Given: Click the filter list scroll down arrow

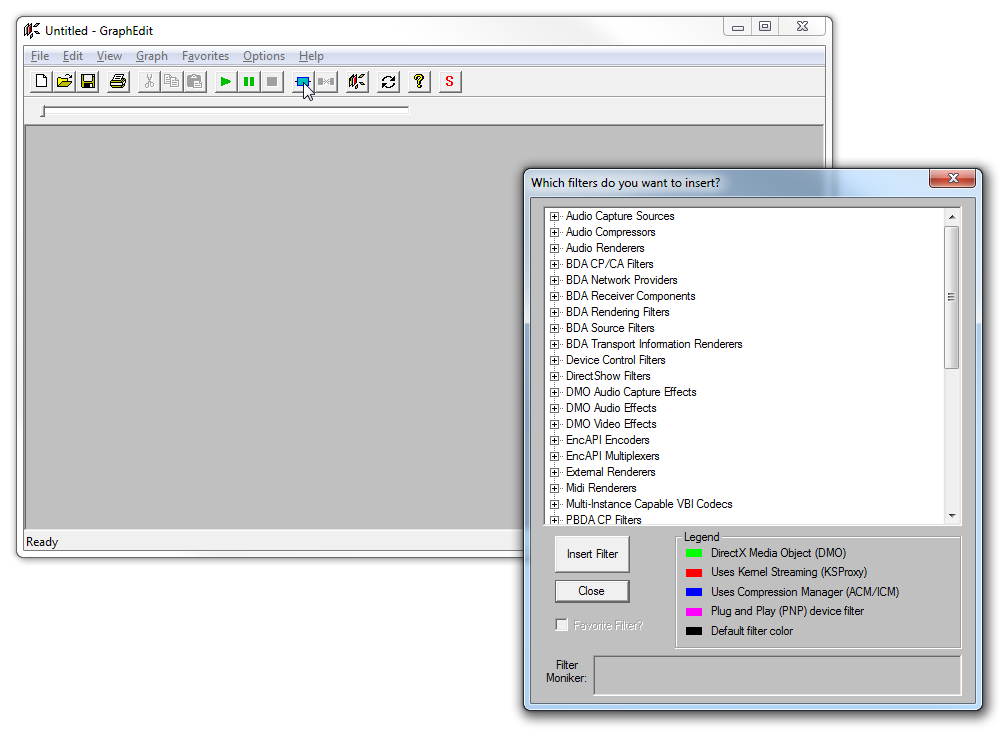Looking at the screenshot, I should click(952, 516).
